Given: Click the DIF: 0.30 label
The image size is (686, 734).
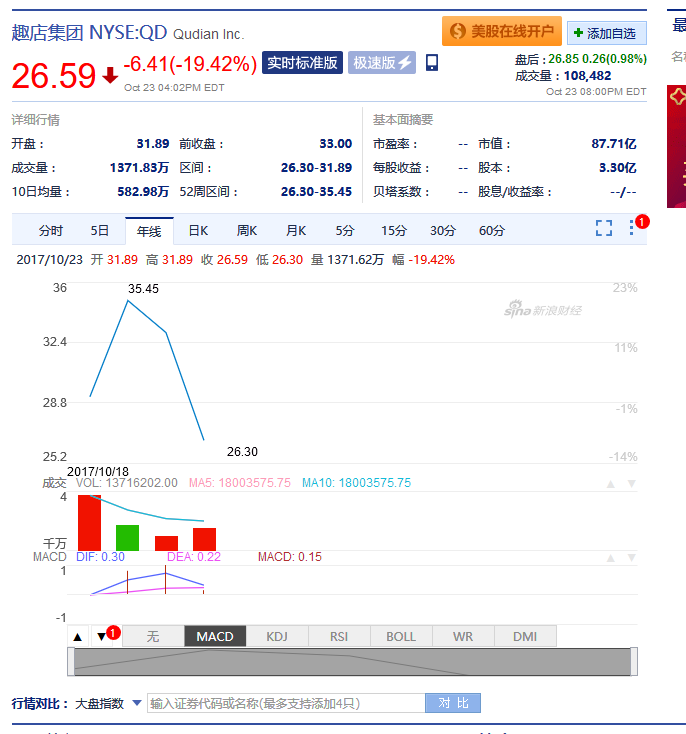Looking at the screenshot, I should pyautogui.click(x=100, y=557).
